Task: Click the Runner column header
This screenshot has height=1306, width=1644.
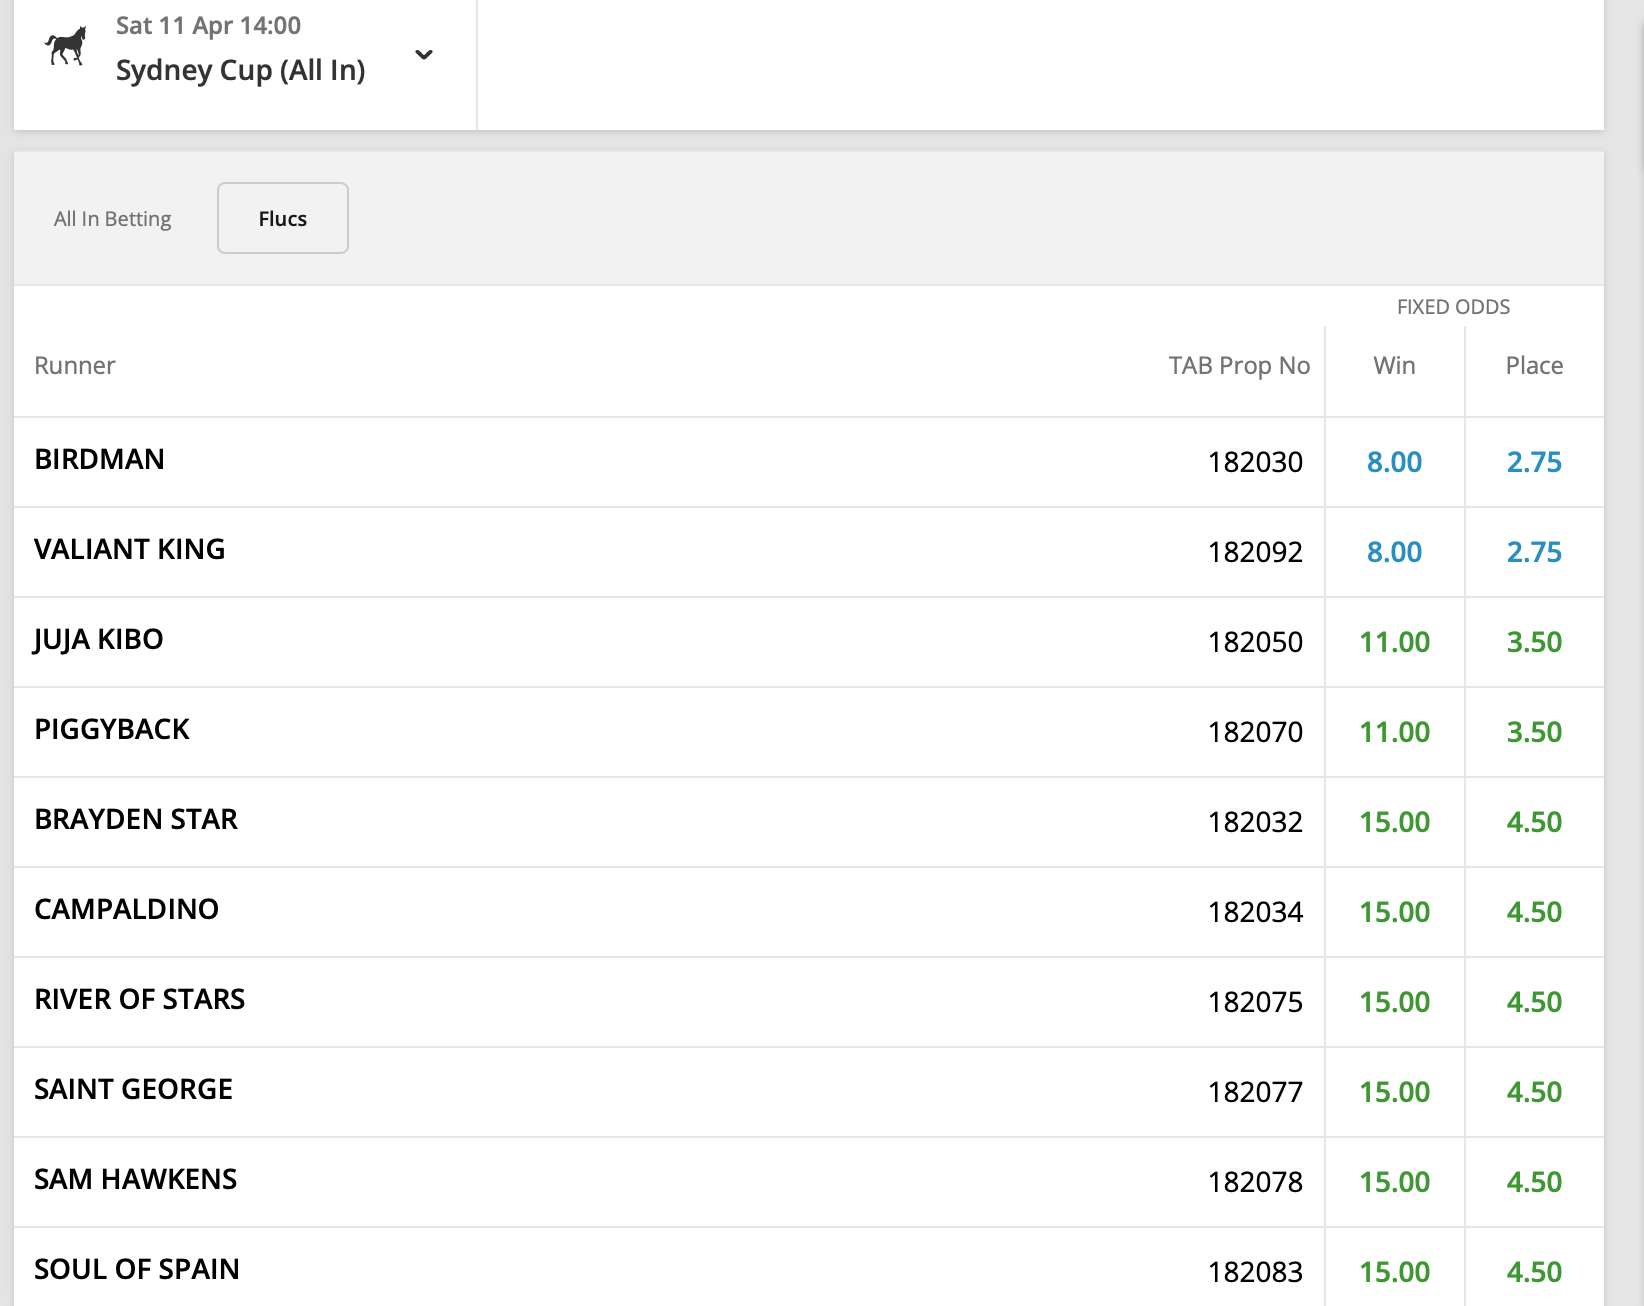Action: pyautogui.click(x=75, y=366)
